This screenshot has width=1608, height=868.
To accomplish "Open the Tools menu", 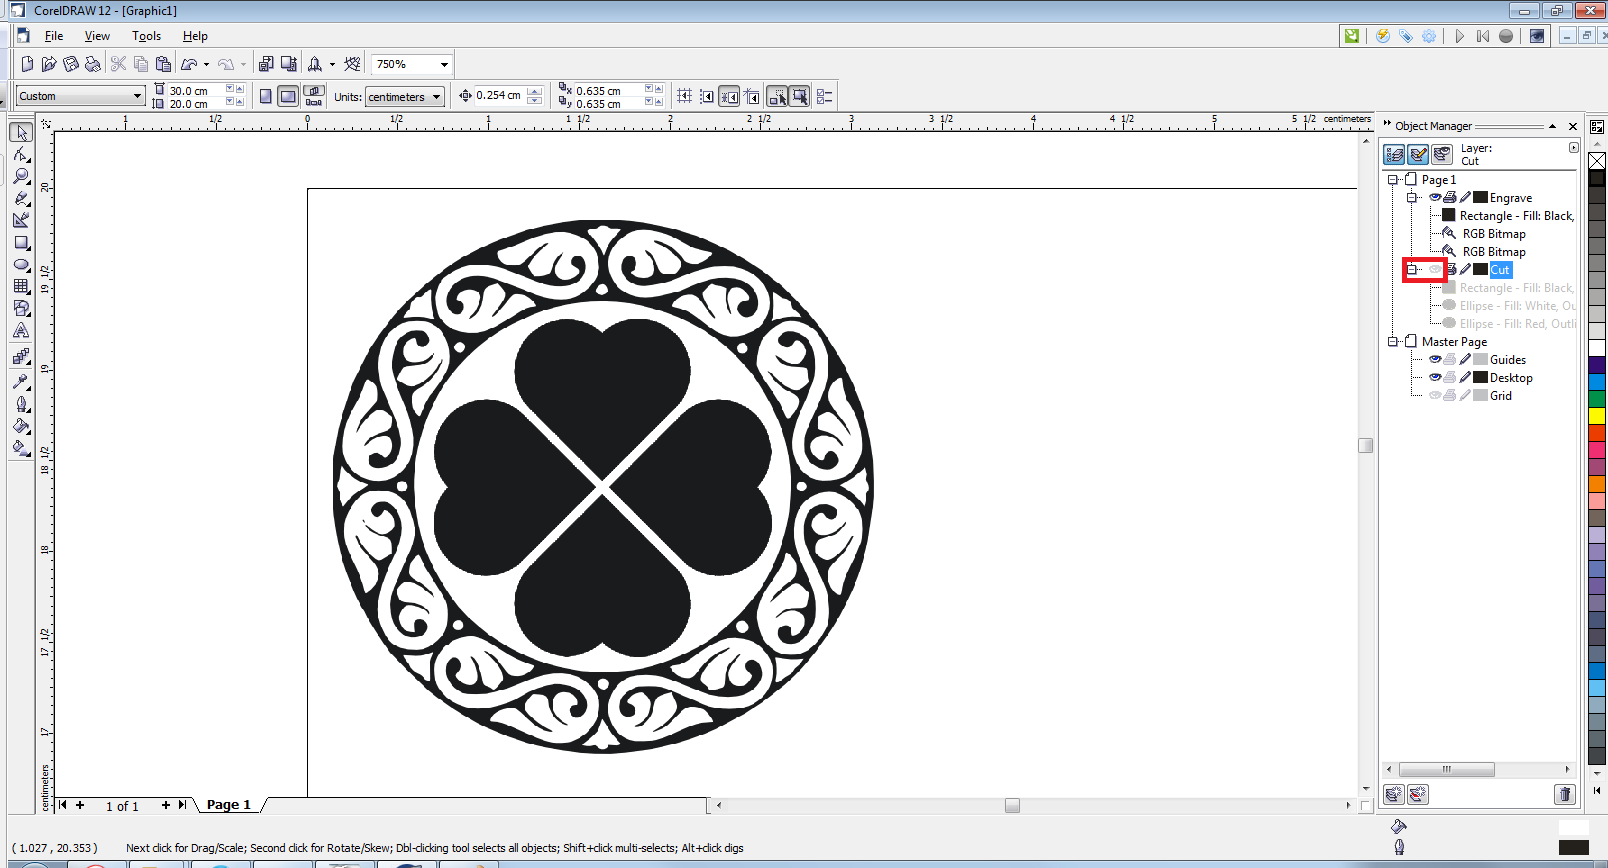I will [146, 36].
